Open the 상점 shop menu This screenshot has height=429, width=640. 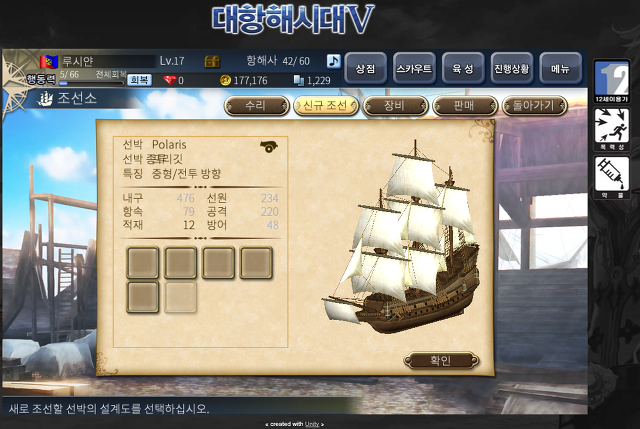pos(365,69)
